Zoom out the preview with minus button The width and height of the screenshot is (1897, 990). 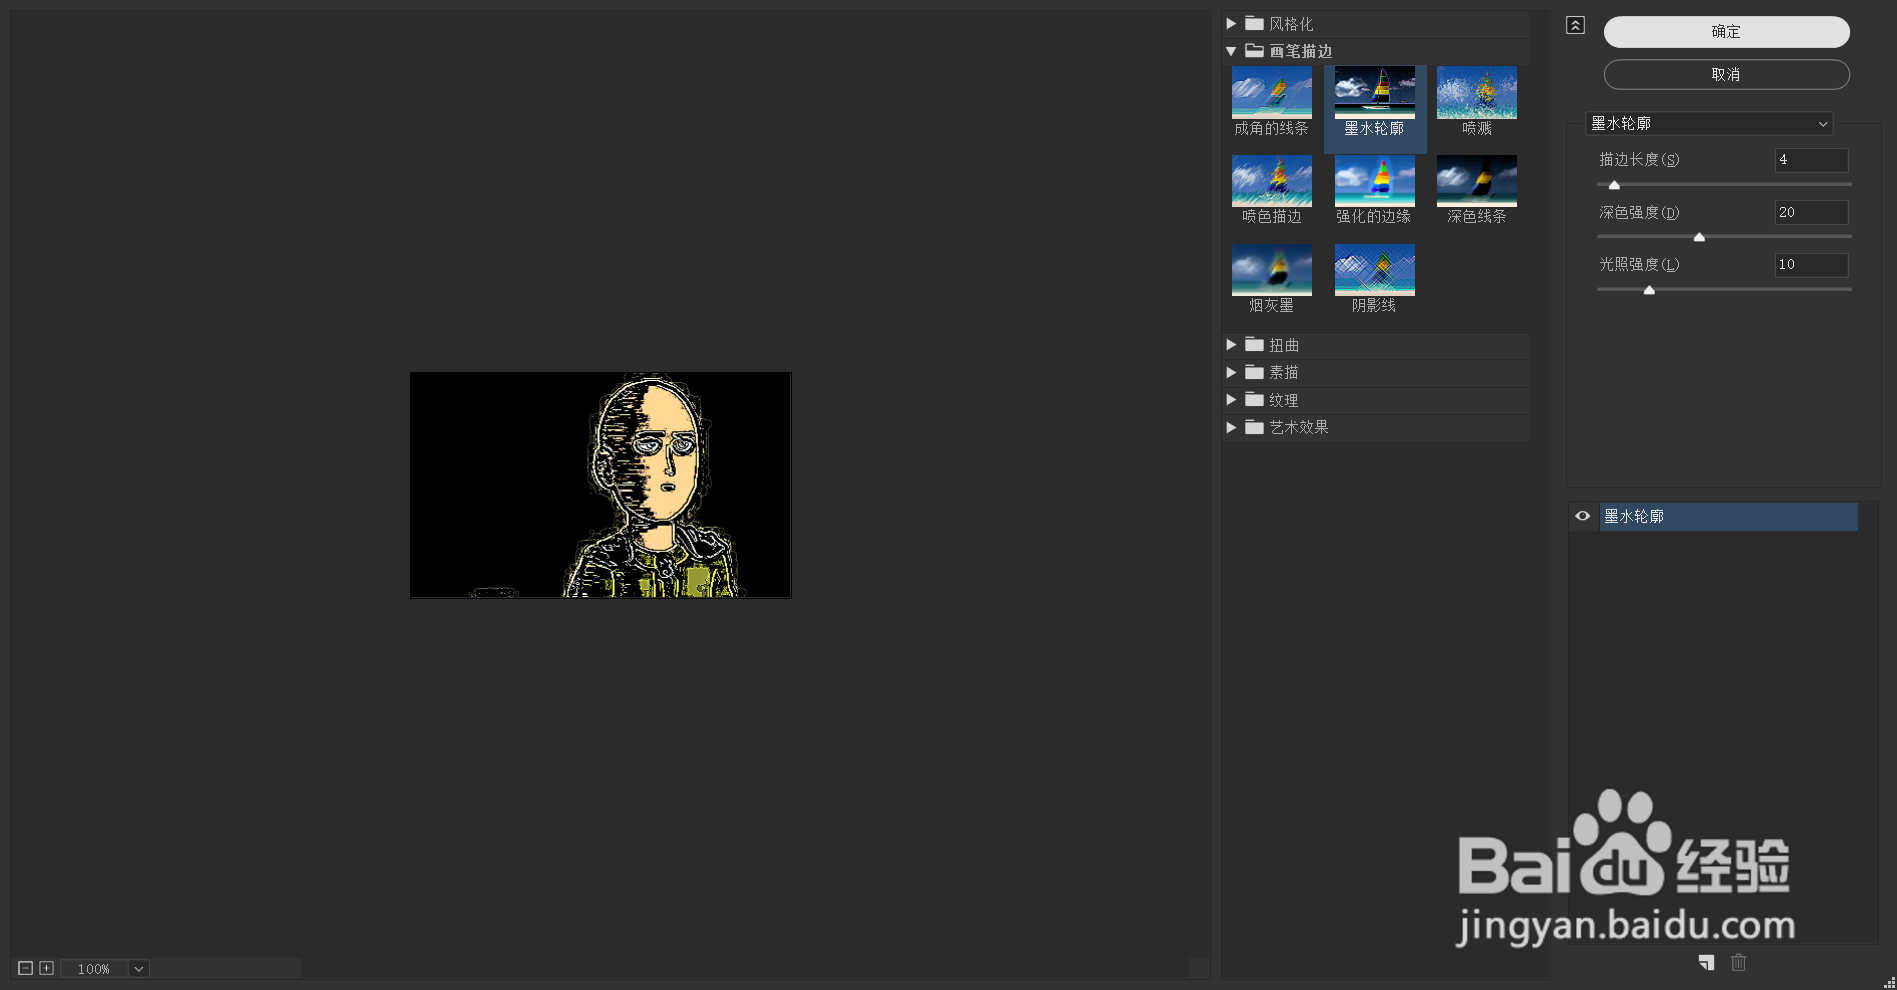[x=26, y=968]
